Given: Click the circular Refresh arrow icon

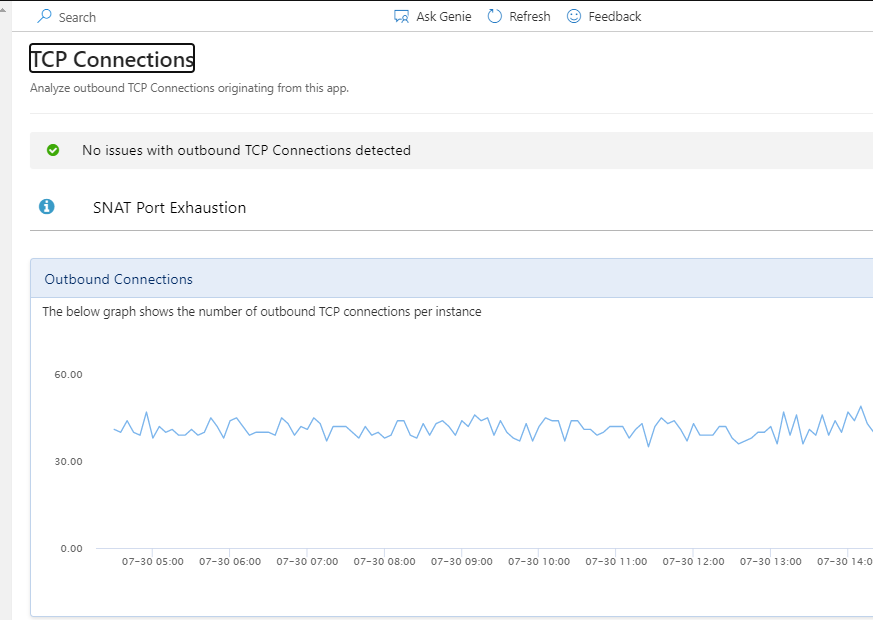Looking at the screenshot, I should tap(494, 16).
